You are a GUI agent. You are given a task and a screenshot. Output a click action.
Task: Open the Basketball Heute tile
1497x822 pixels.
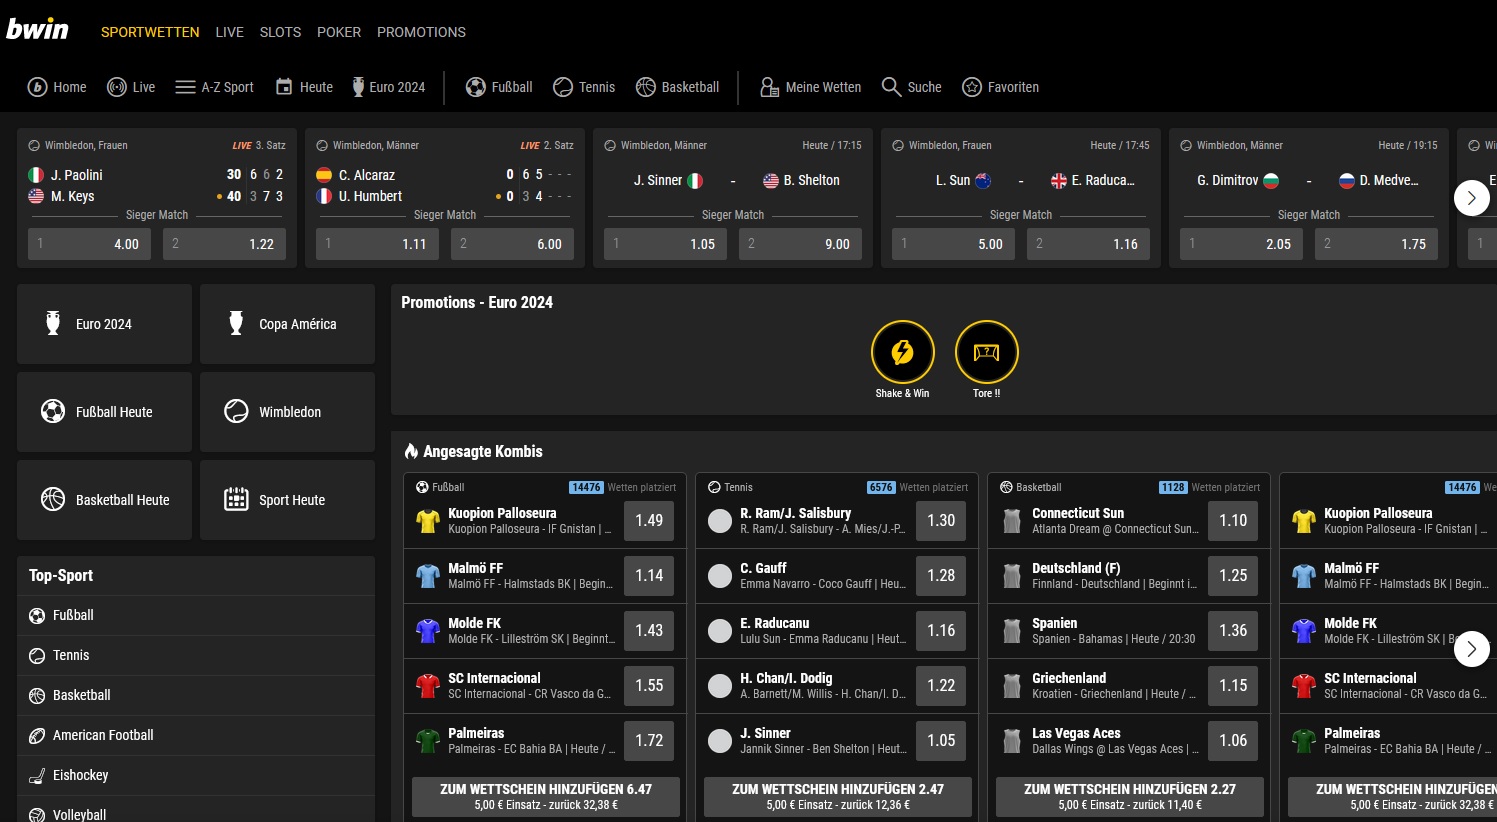click(104, 500)
